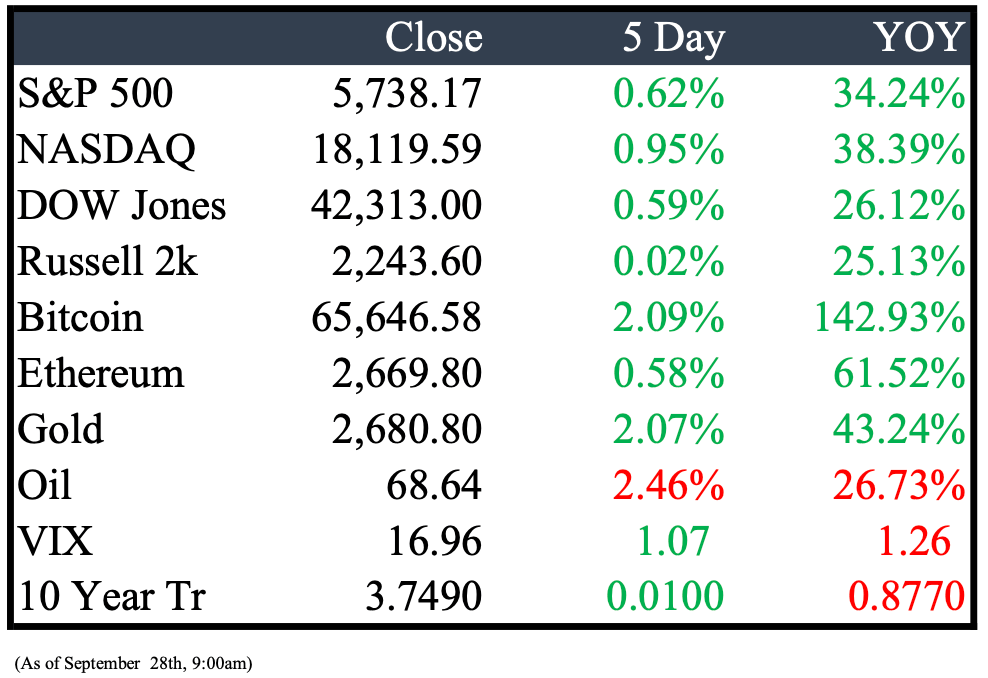Click the Russell 2k 5 Day value 0.02%
Screen dimensions: 988x678
pyautogui.click(x=669, y=261)
